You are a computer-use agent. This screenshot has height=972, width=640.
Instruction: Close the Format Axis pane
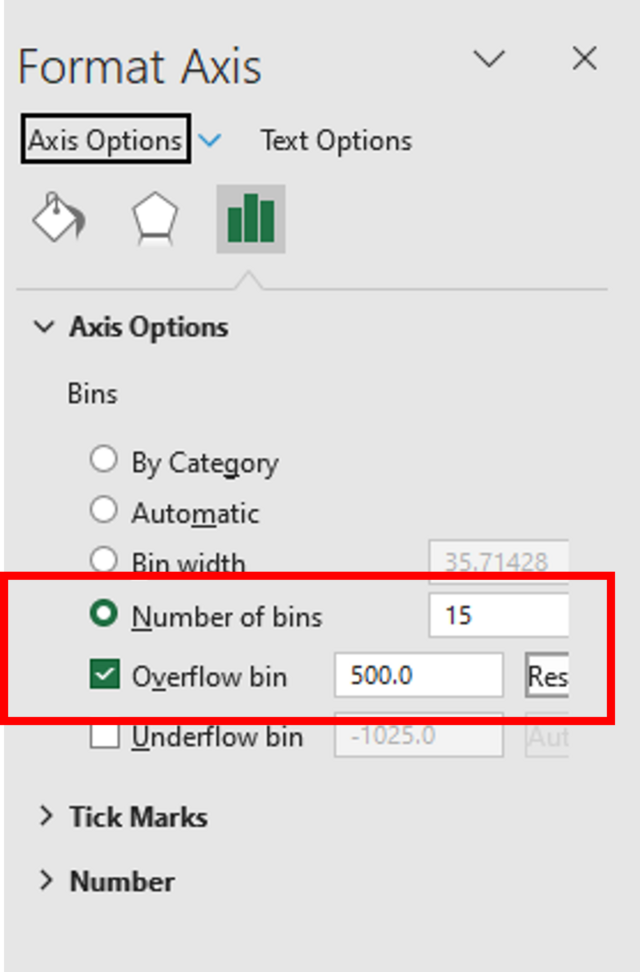(x=584, y=59)
